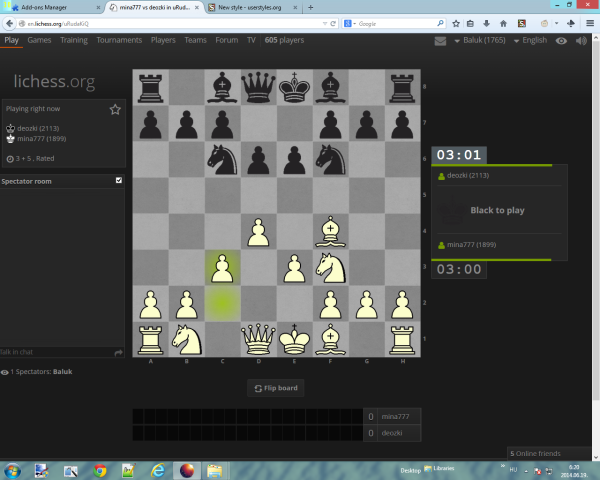
Task: Click the browser back arrow button
Action: pos(9,24)
